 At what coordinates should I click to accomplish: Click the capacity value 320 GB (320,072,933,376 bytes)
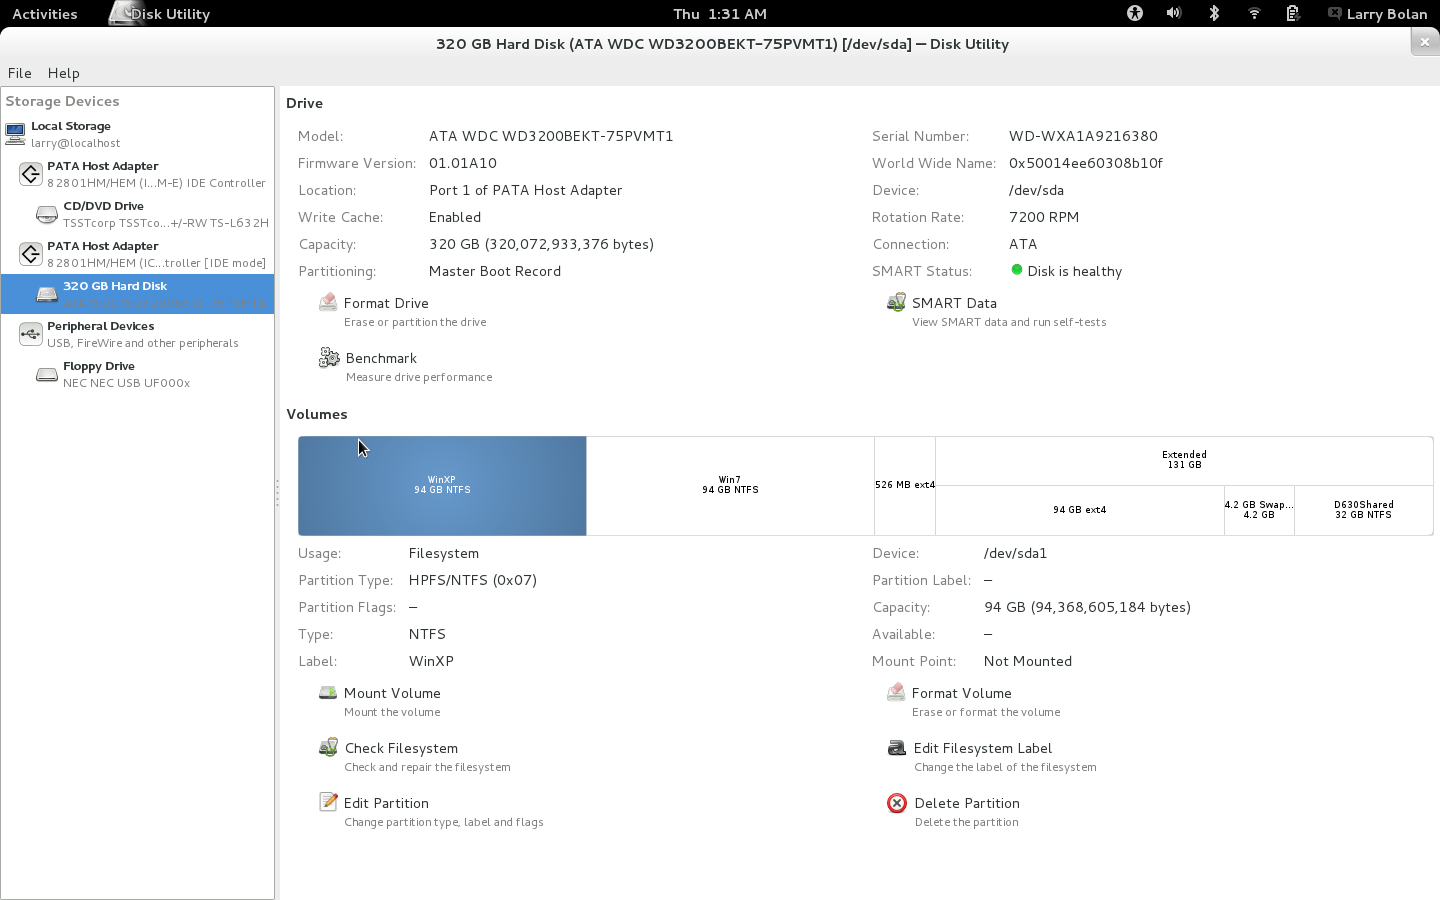point(541,244)
